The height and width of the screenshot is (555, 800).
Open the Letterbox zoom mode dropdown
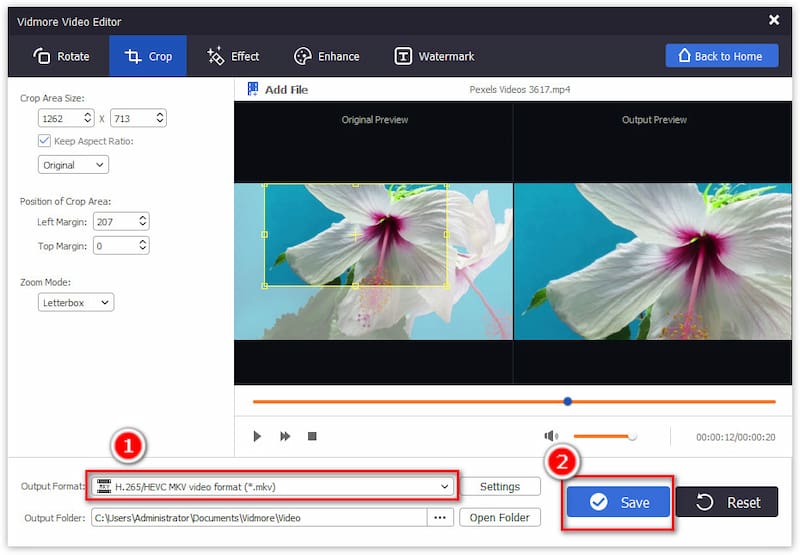[x=76, y=301]
